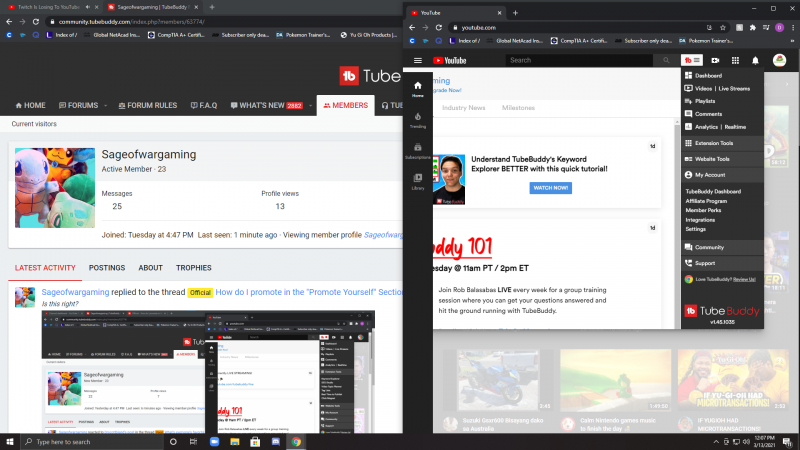The height and width of the screenshot is (450, 800).
Task: Switch to the Postings profile tab
Action: (107, 268)
